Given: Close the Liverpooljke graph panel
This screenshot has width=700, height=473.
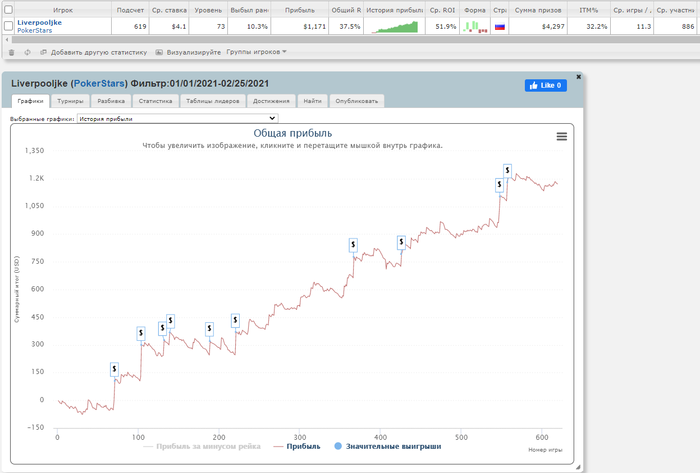Looking at the screenshot, I should click(579, 77).
